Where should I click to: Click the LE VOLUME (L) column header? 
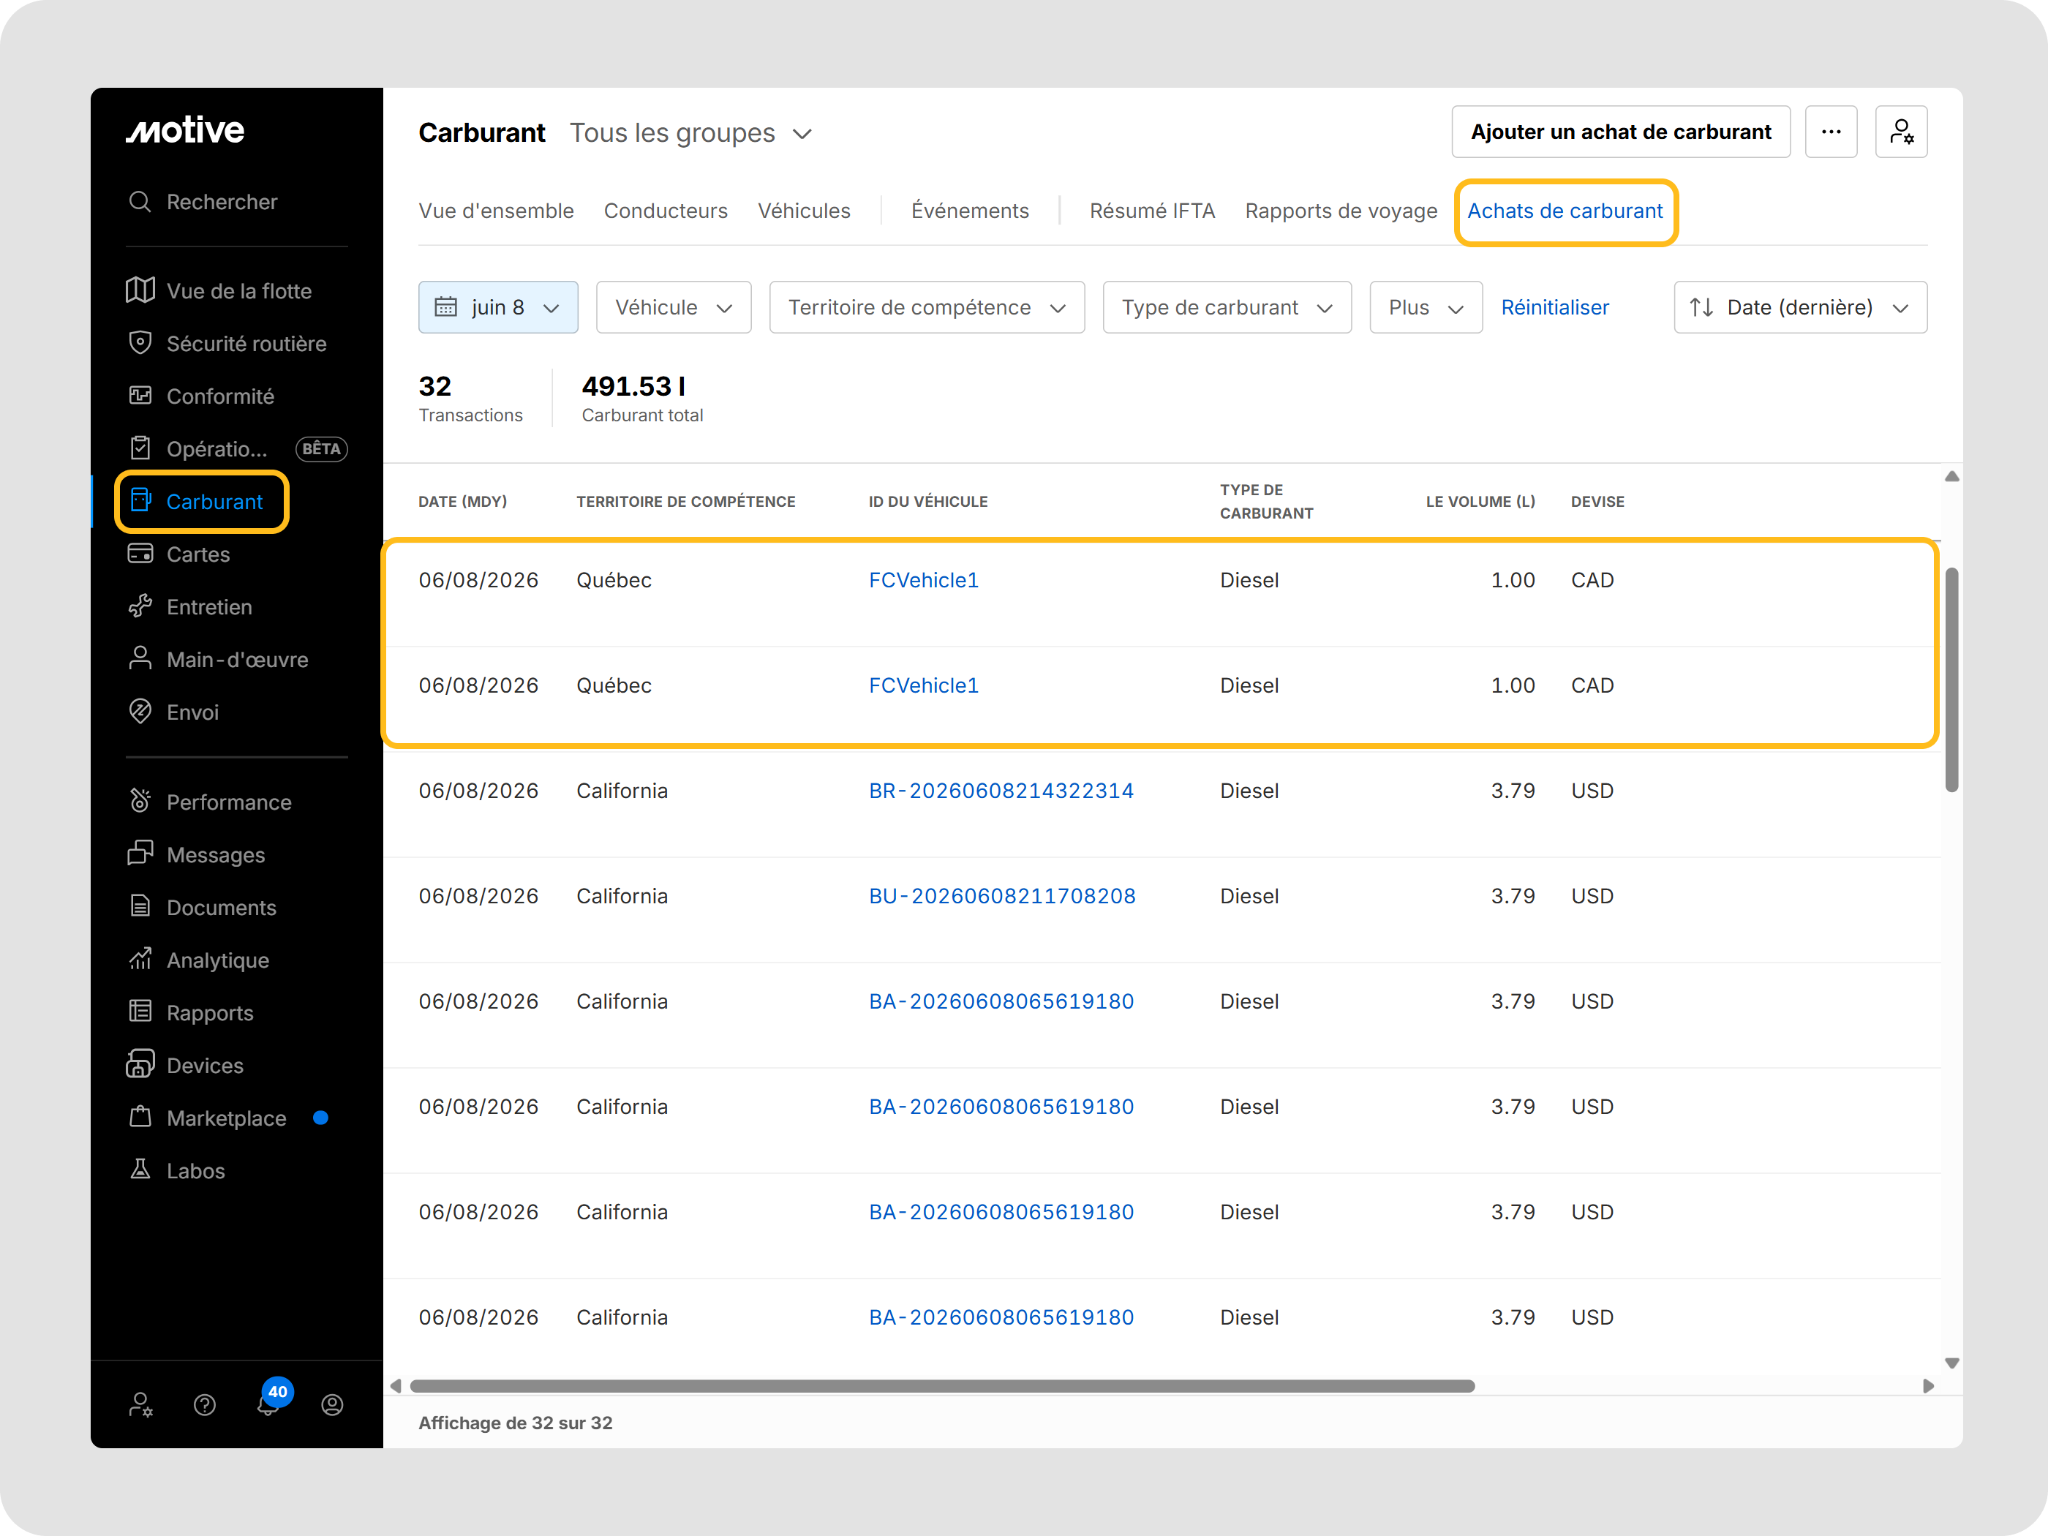(1480, 502)
